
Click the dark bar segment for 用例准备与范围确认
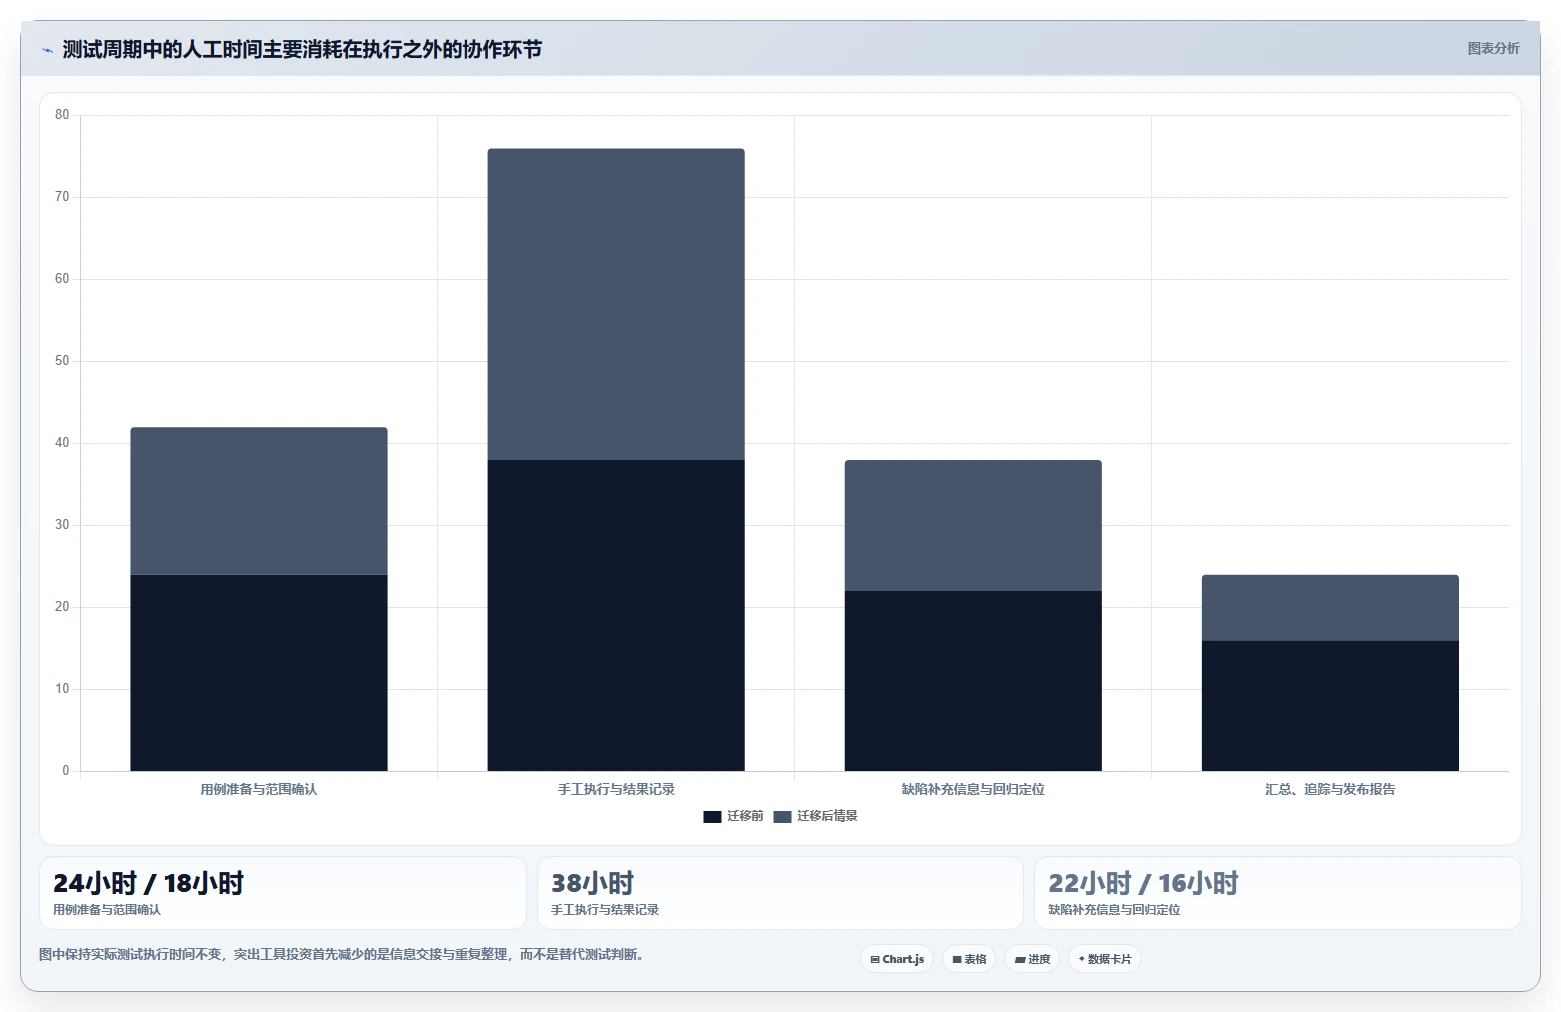(259, 673)
